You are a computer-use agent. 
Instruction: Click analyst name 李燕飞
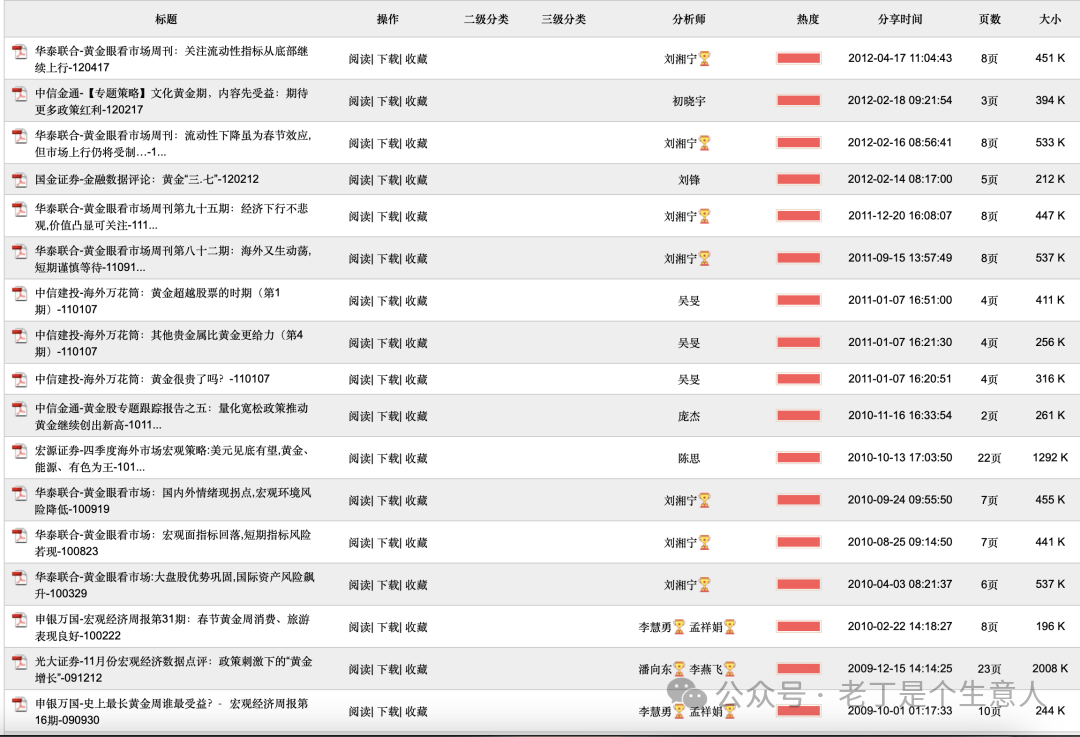pos(706,669)
